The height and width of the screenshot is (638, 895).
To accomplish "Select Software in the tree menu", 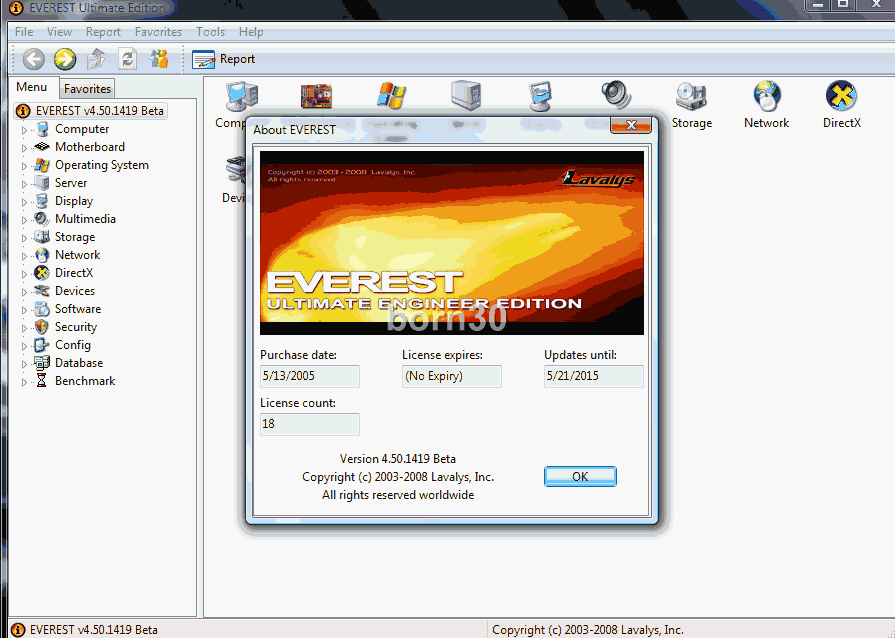I will coord(78,309).
